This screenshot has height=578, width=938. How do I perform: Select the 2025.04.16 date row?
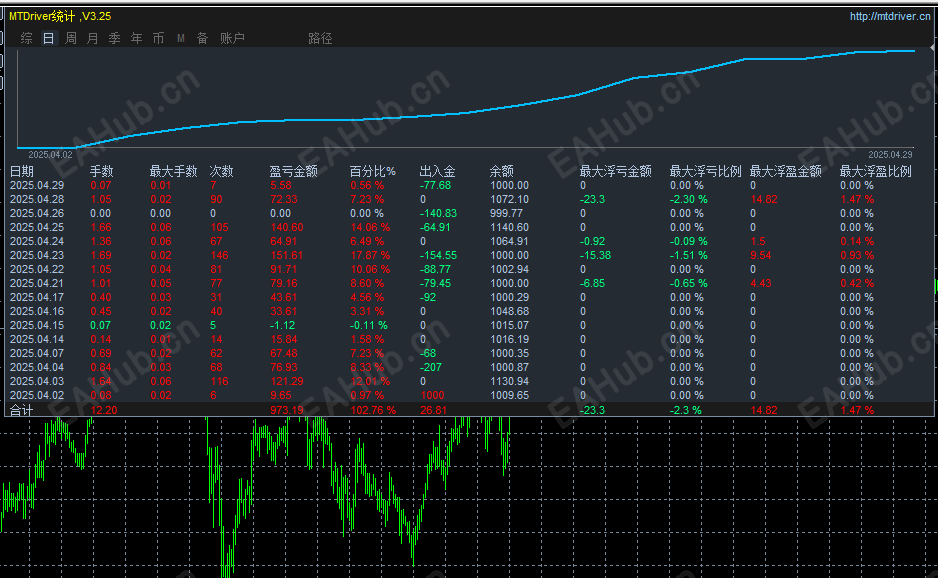[x=36, y=311]
